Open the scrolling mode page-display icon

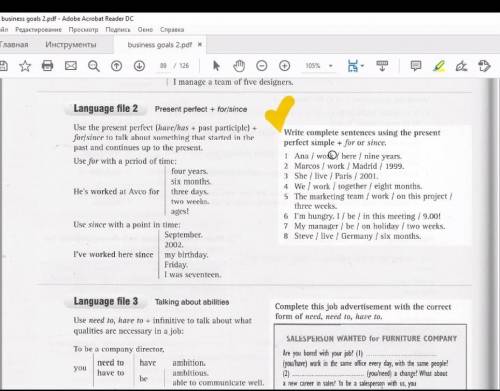click(x=382, y=66)
